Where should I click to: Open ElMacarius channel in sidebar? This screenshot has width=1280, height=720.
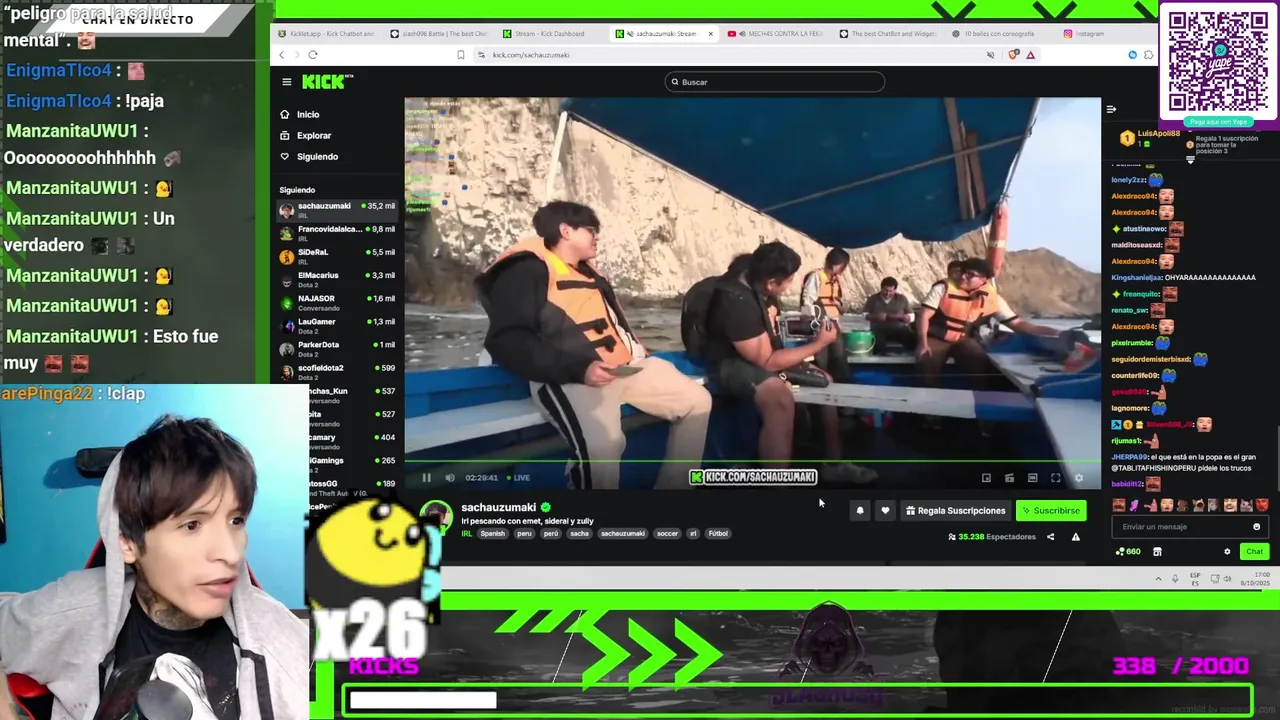(x=338, y=279)
